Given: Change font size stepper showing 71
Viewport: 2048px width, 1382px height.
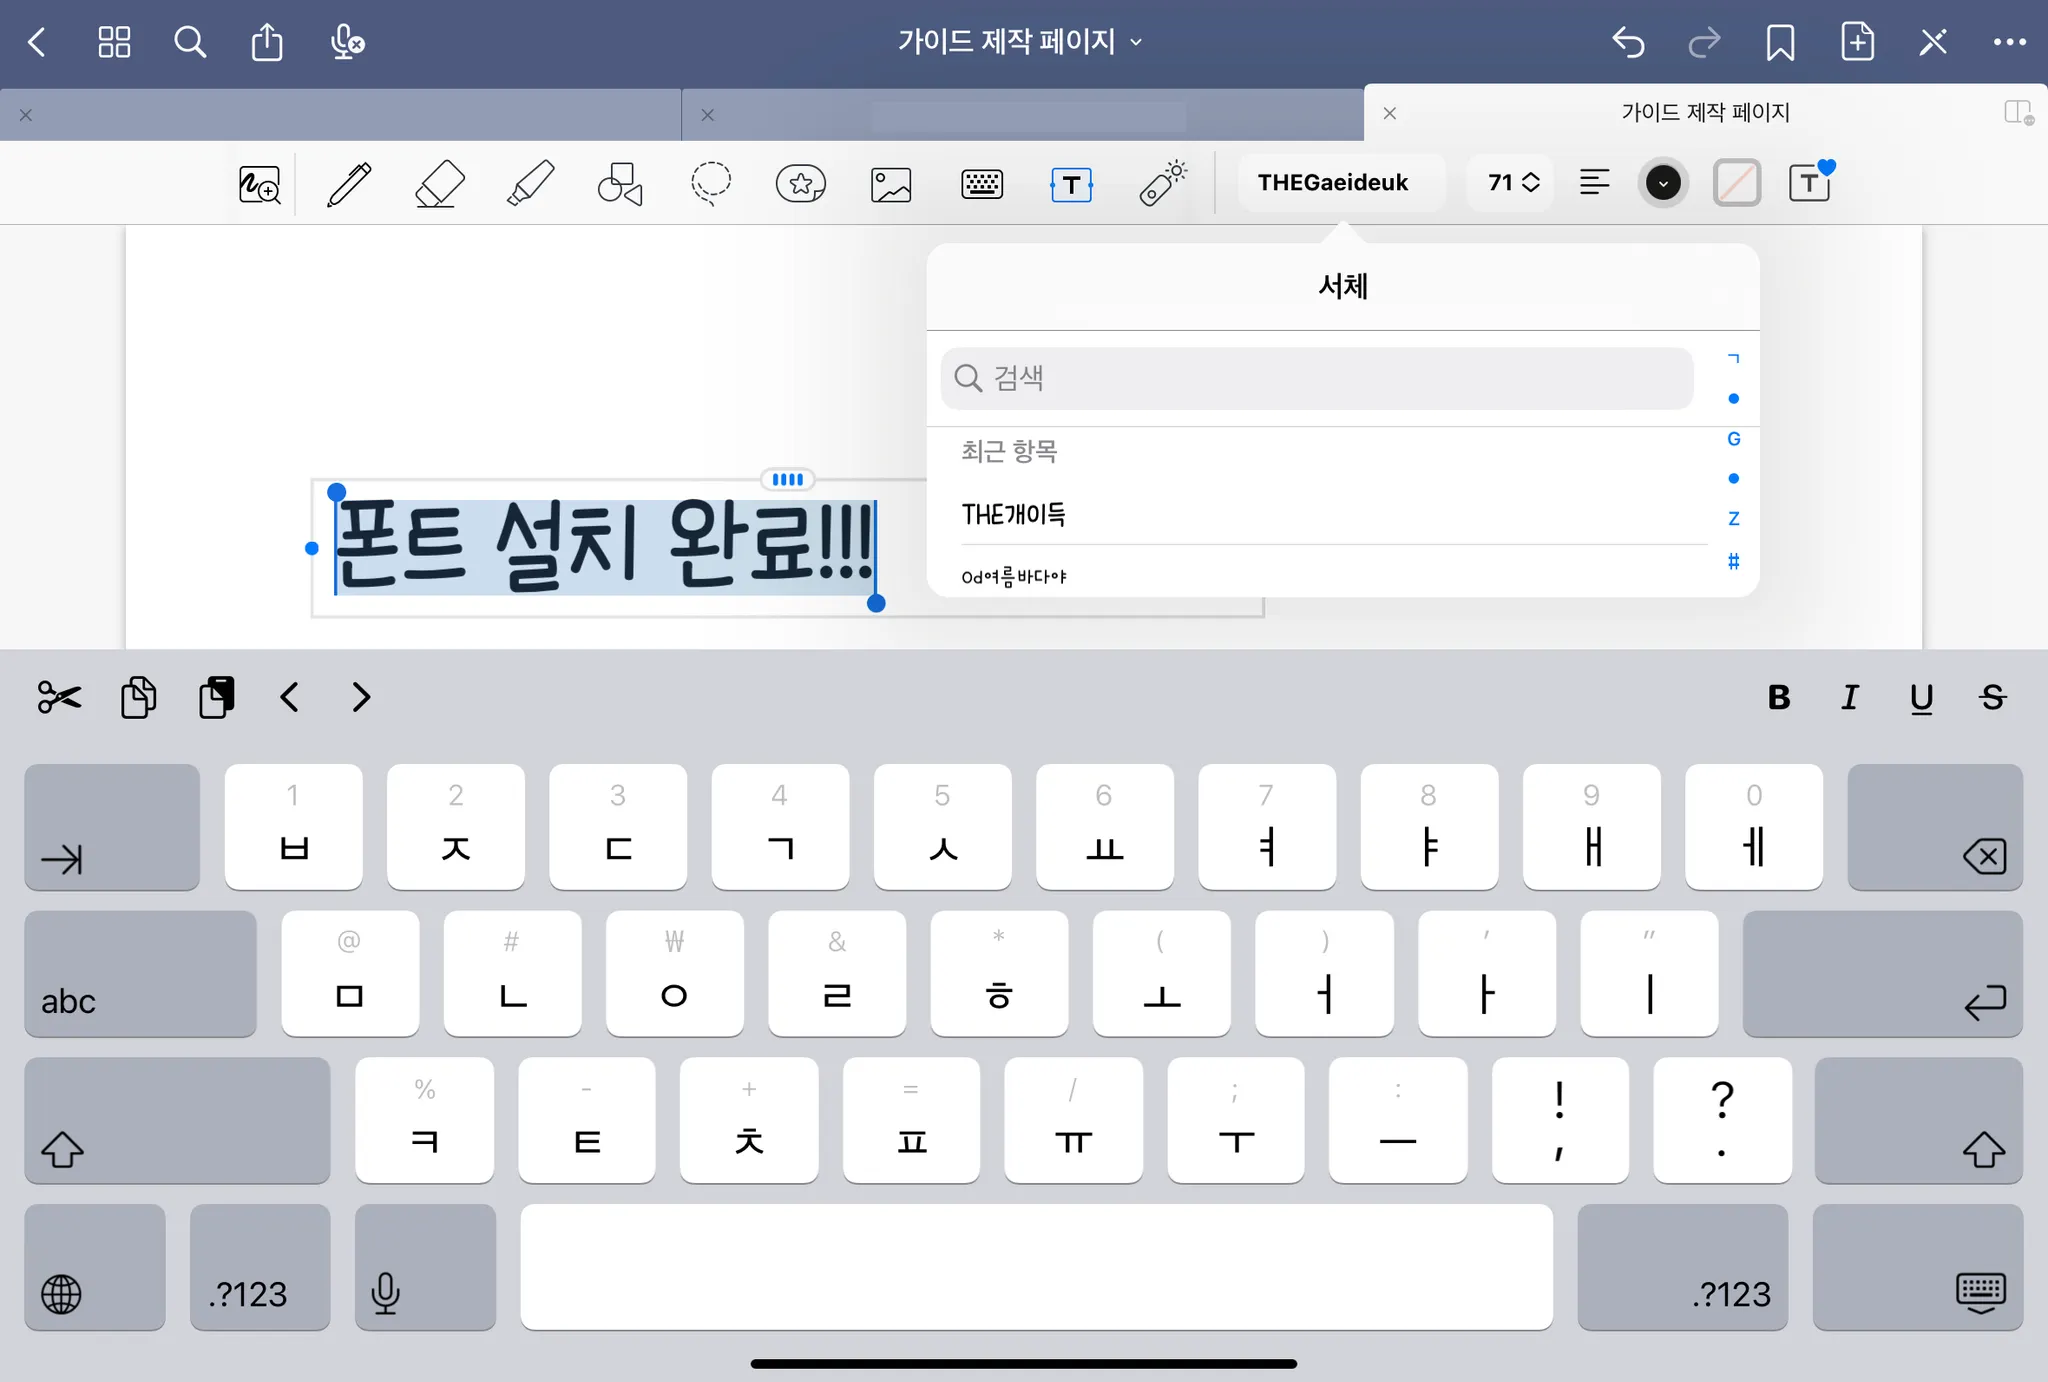Looking at the screenshot, I should pyautogui.click(x=1512, y=183).
